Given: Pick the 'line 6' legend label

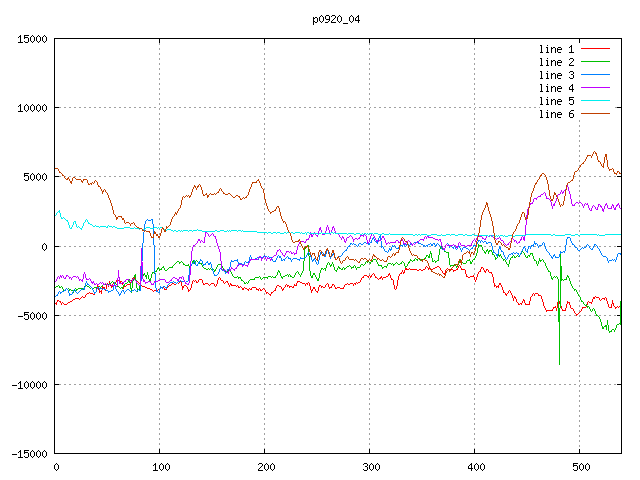Looking at the screenshot, I should coord(556,114).
